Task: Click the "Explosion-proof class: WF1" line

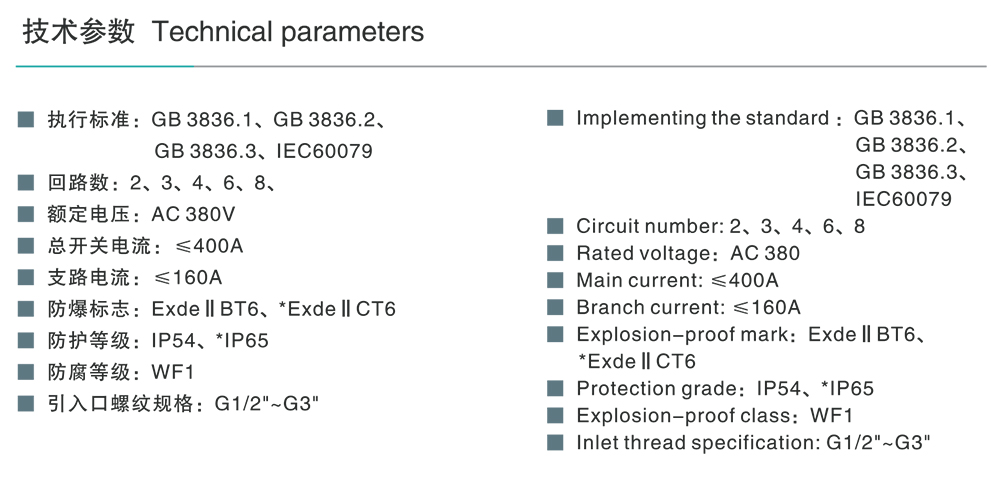Action: (714, 415)
